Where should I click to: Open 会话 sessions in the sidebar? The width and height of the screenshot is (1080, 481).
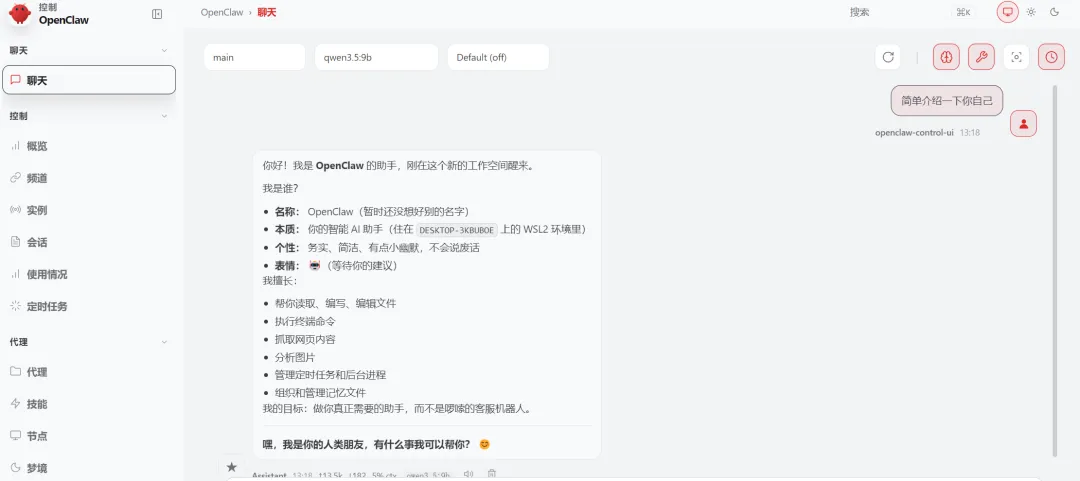coord(89,242)
